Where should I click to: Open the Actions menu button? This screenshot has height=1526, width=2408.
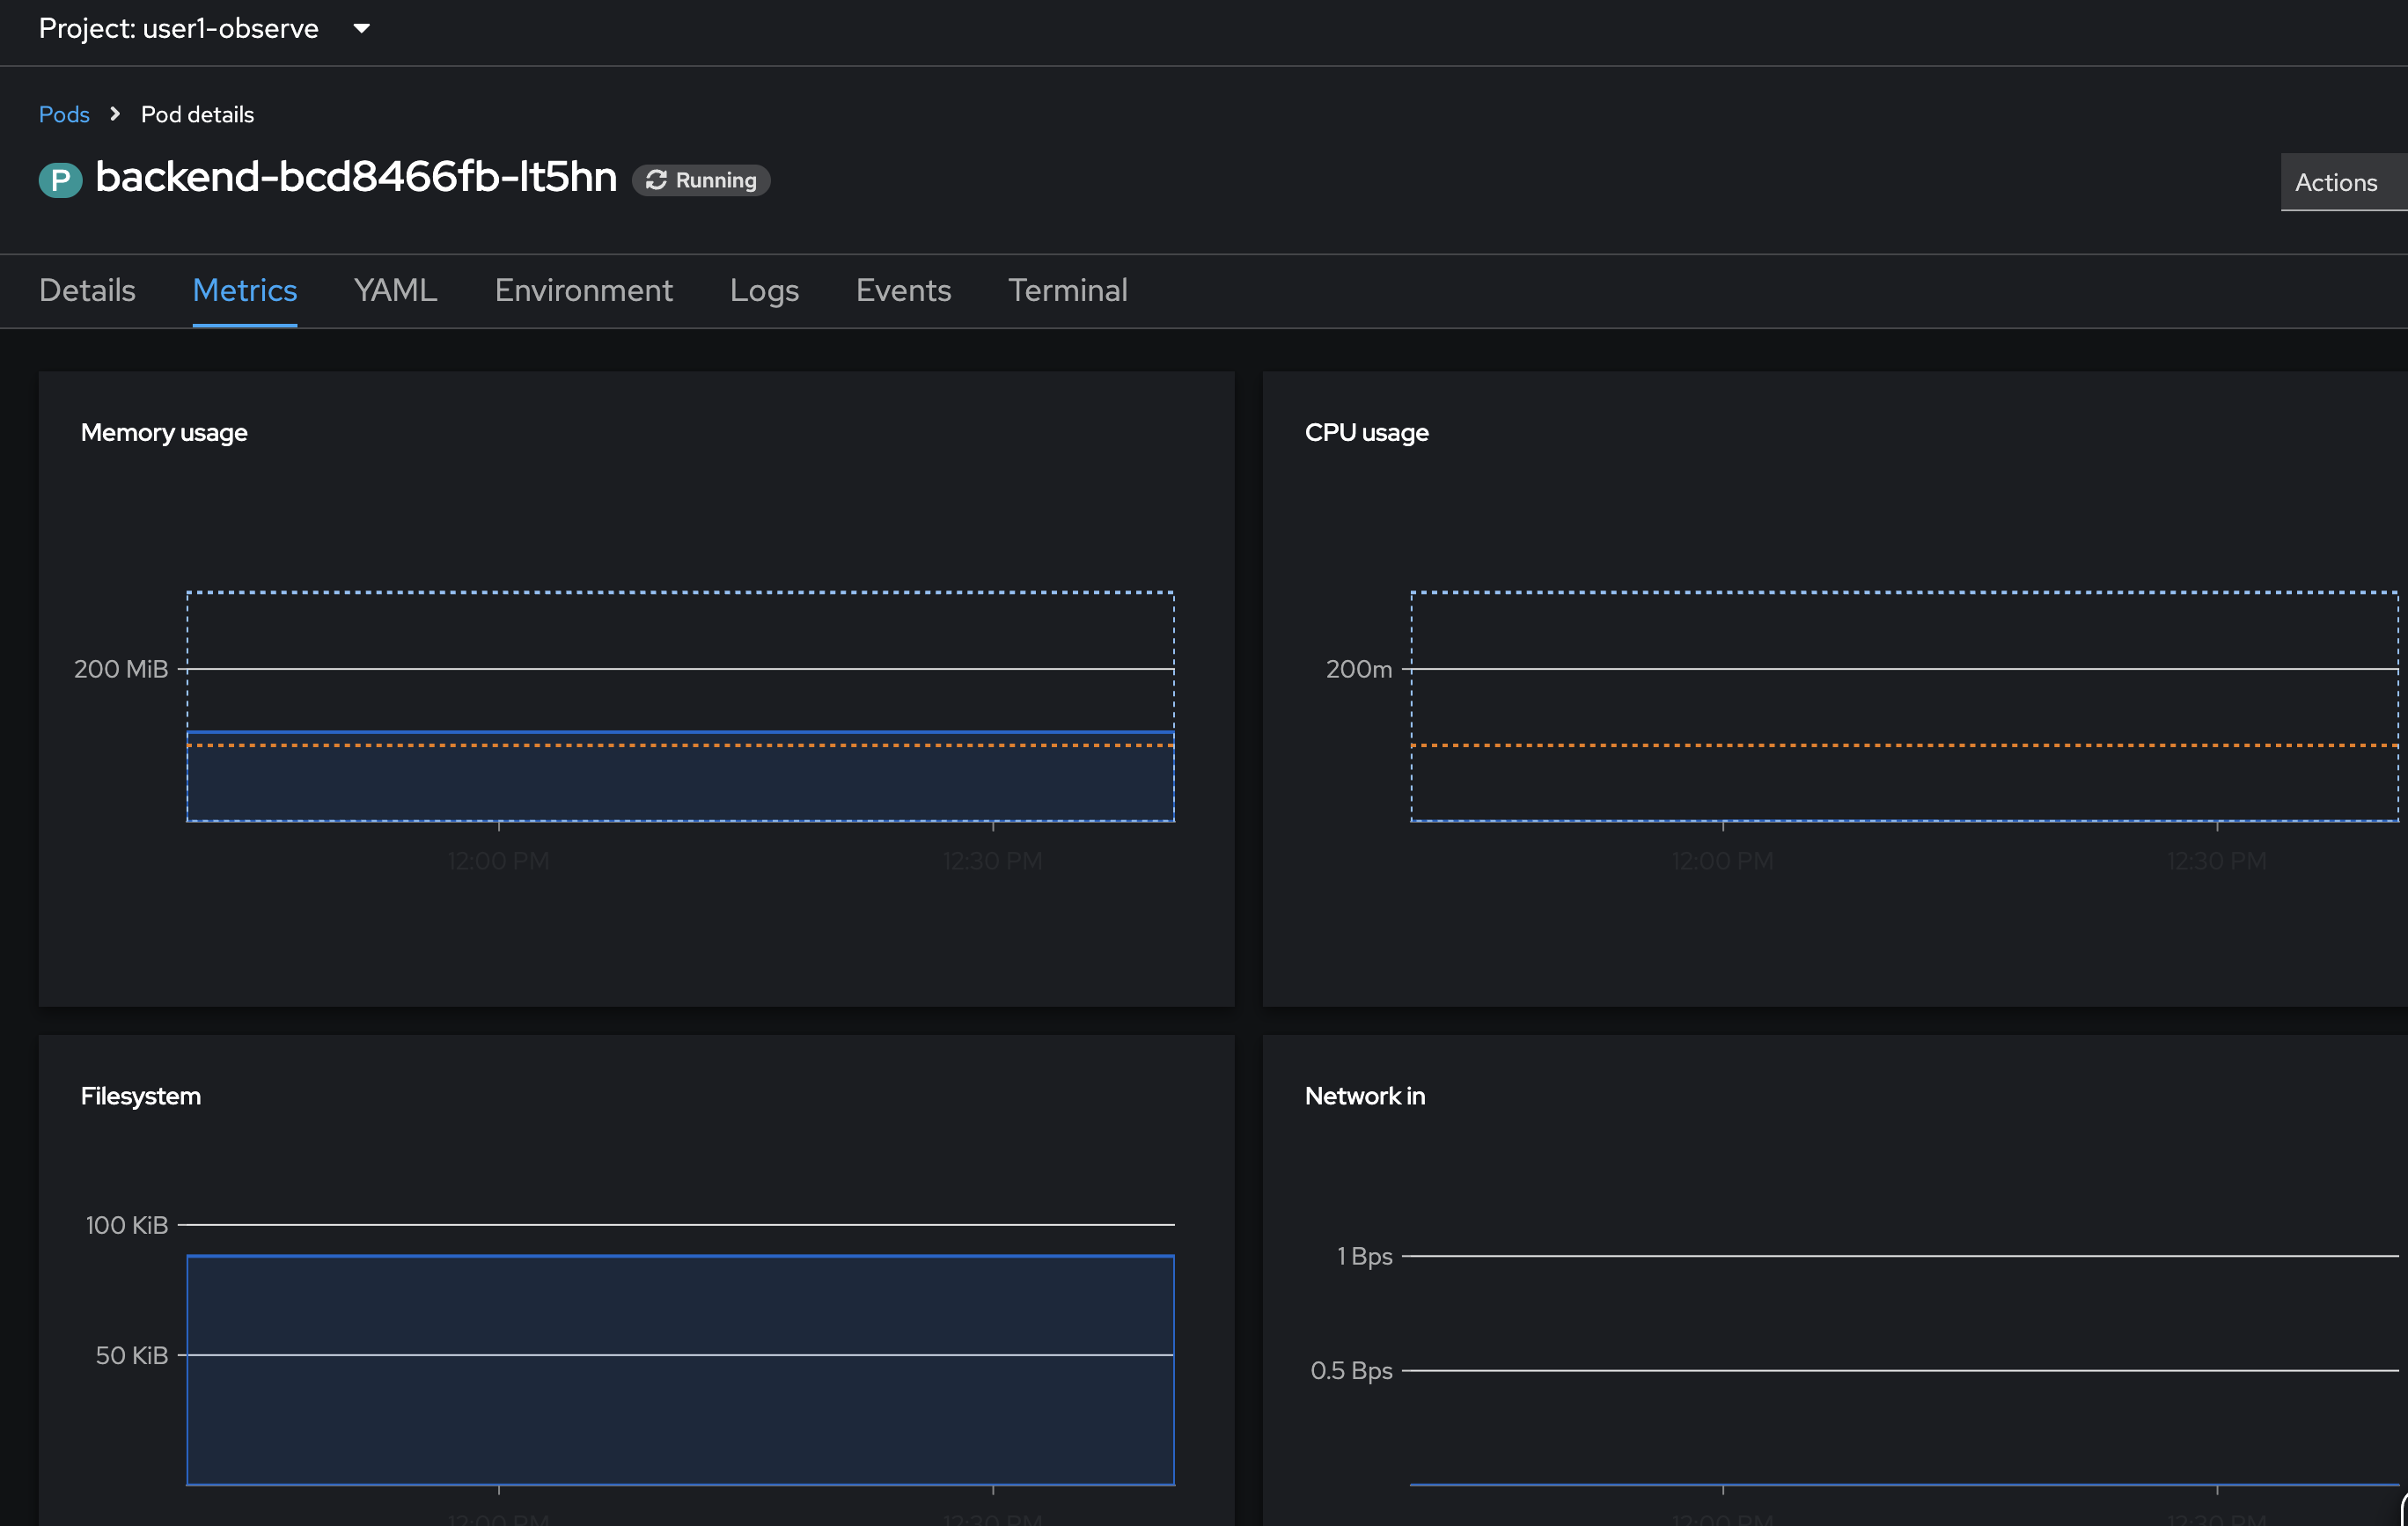coord(2343,182)
